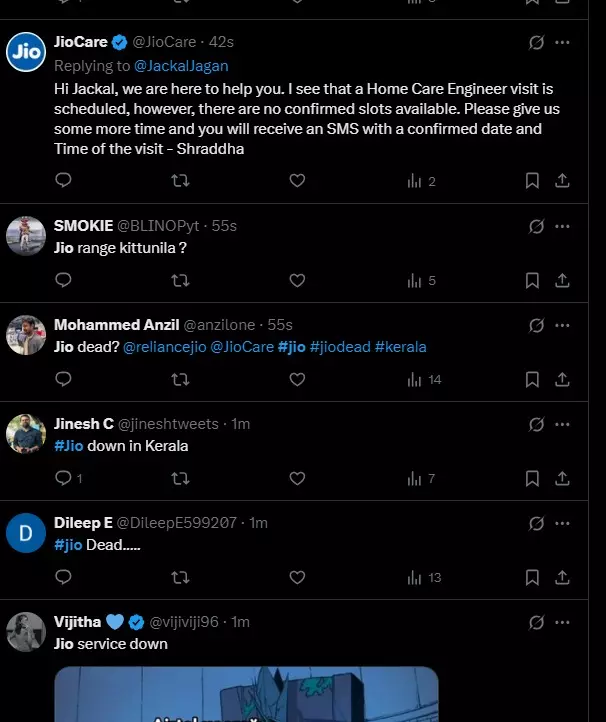Screen dimensions: 606x722
Task: Expand more options for Dileep E's tweet
Action: point(562,523)
